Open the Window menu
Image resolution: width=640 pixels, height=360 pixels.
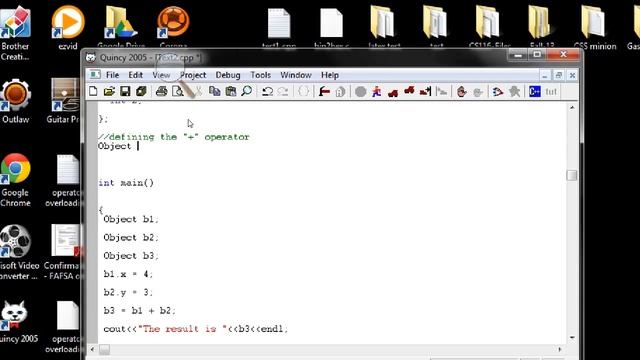pyautogui.click(x=296, y=75)
